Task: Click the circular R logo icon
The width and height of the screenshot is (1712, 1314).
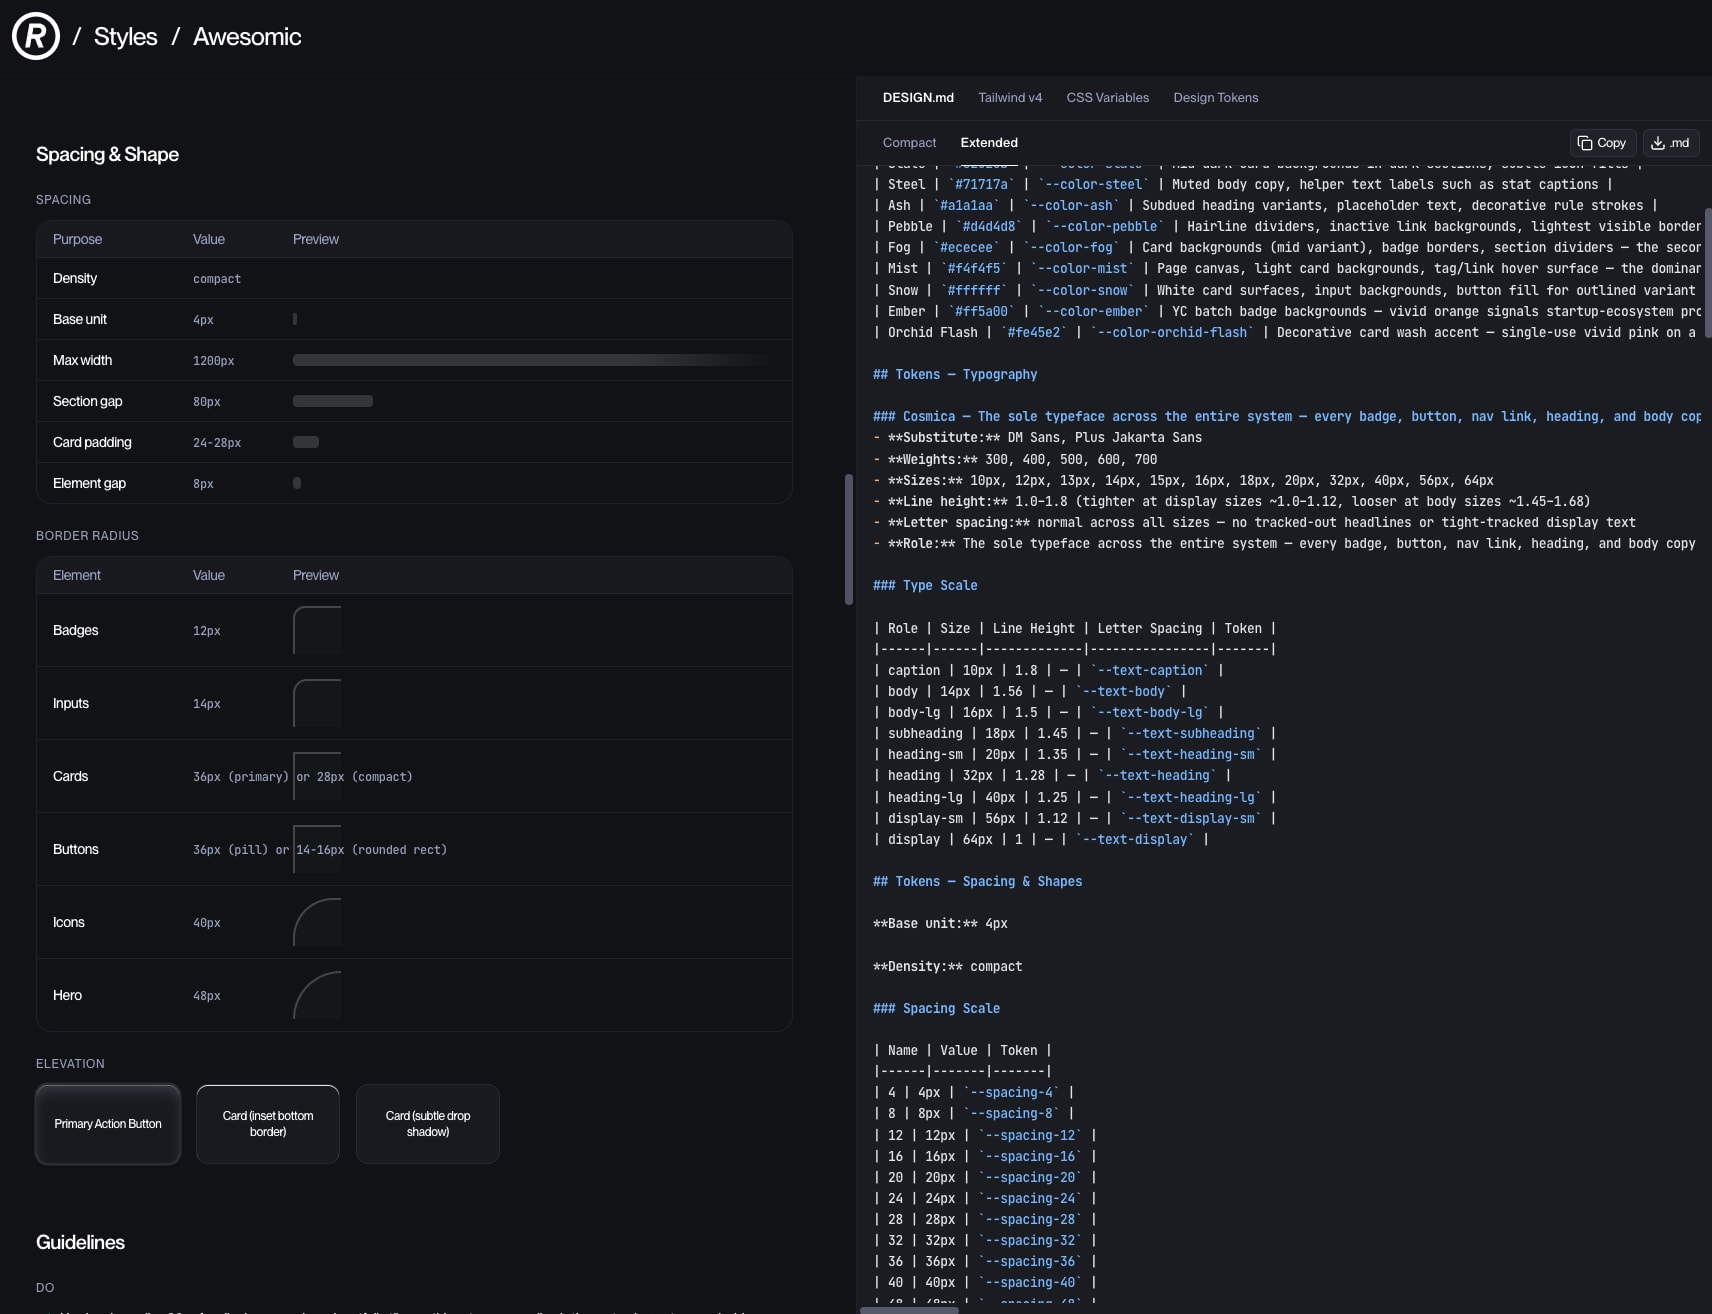Action: click(x=36, y=36)
